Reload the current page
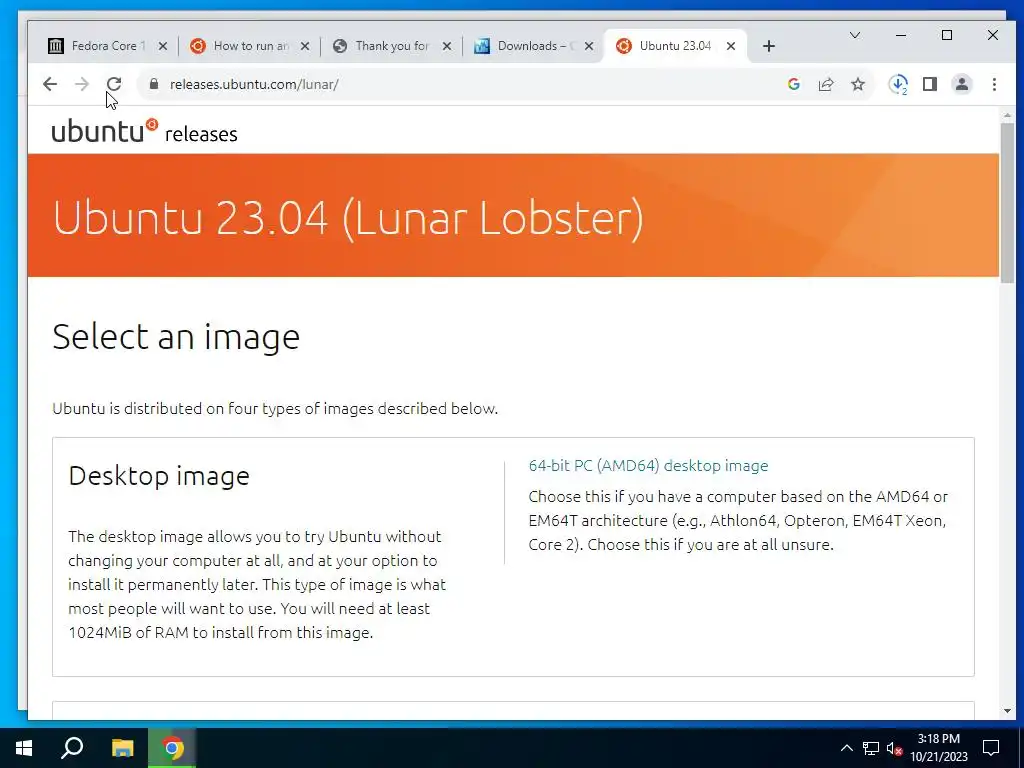This screenshot has width=1024, height=768. click(x=114, y=84)
